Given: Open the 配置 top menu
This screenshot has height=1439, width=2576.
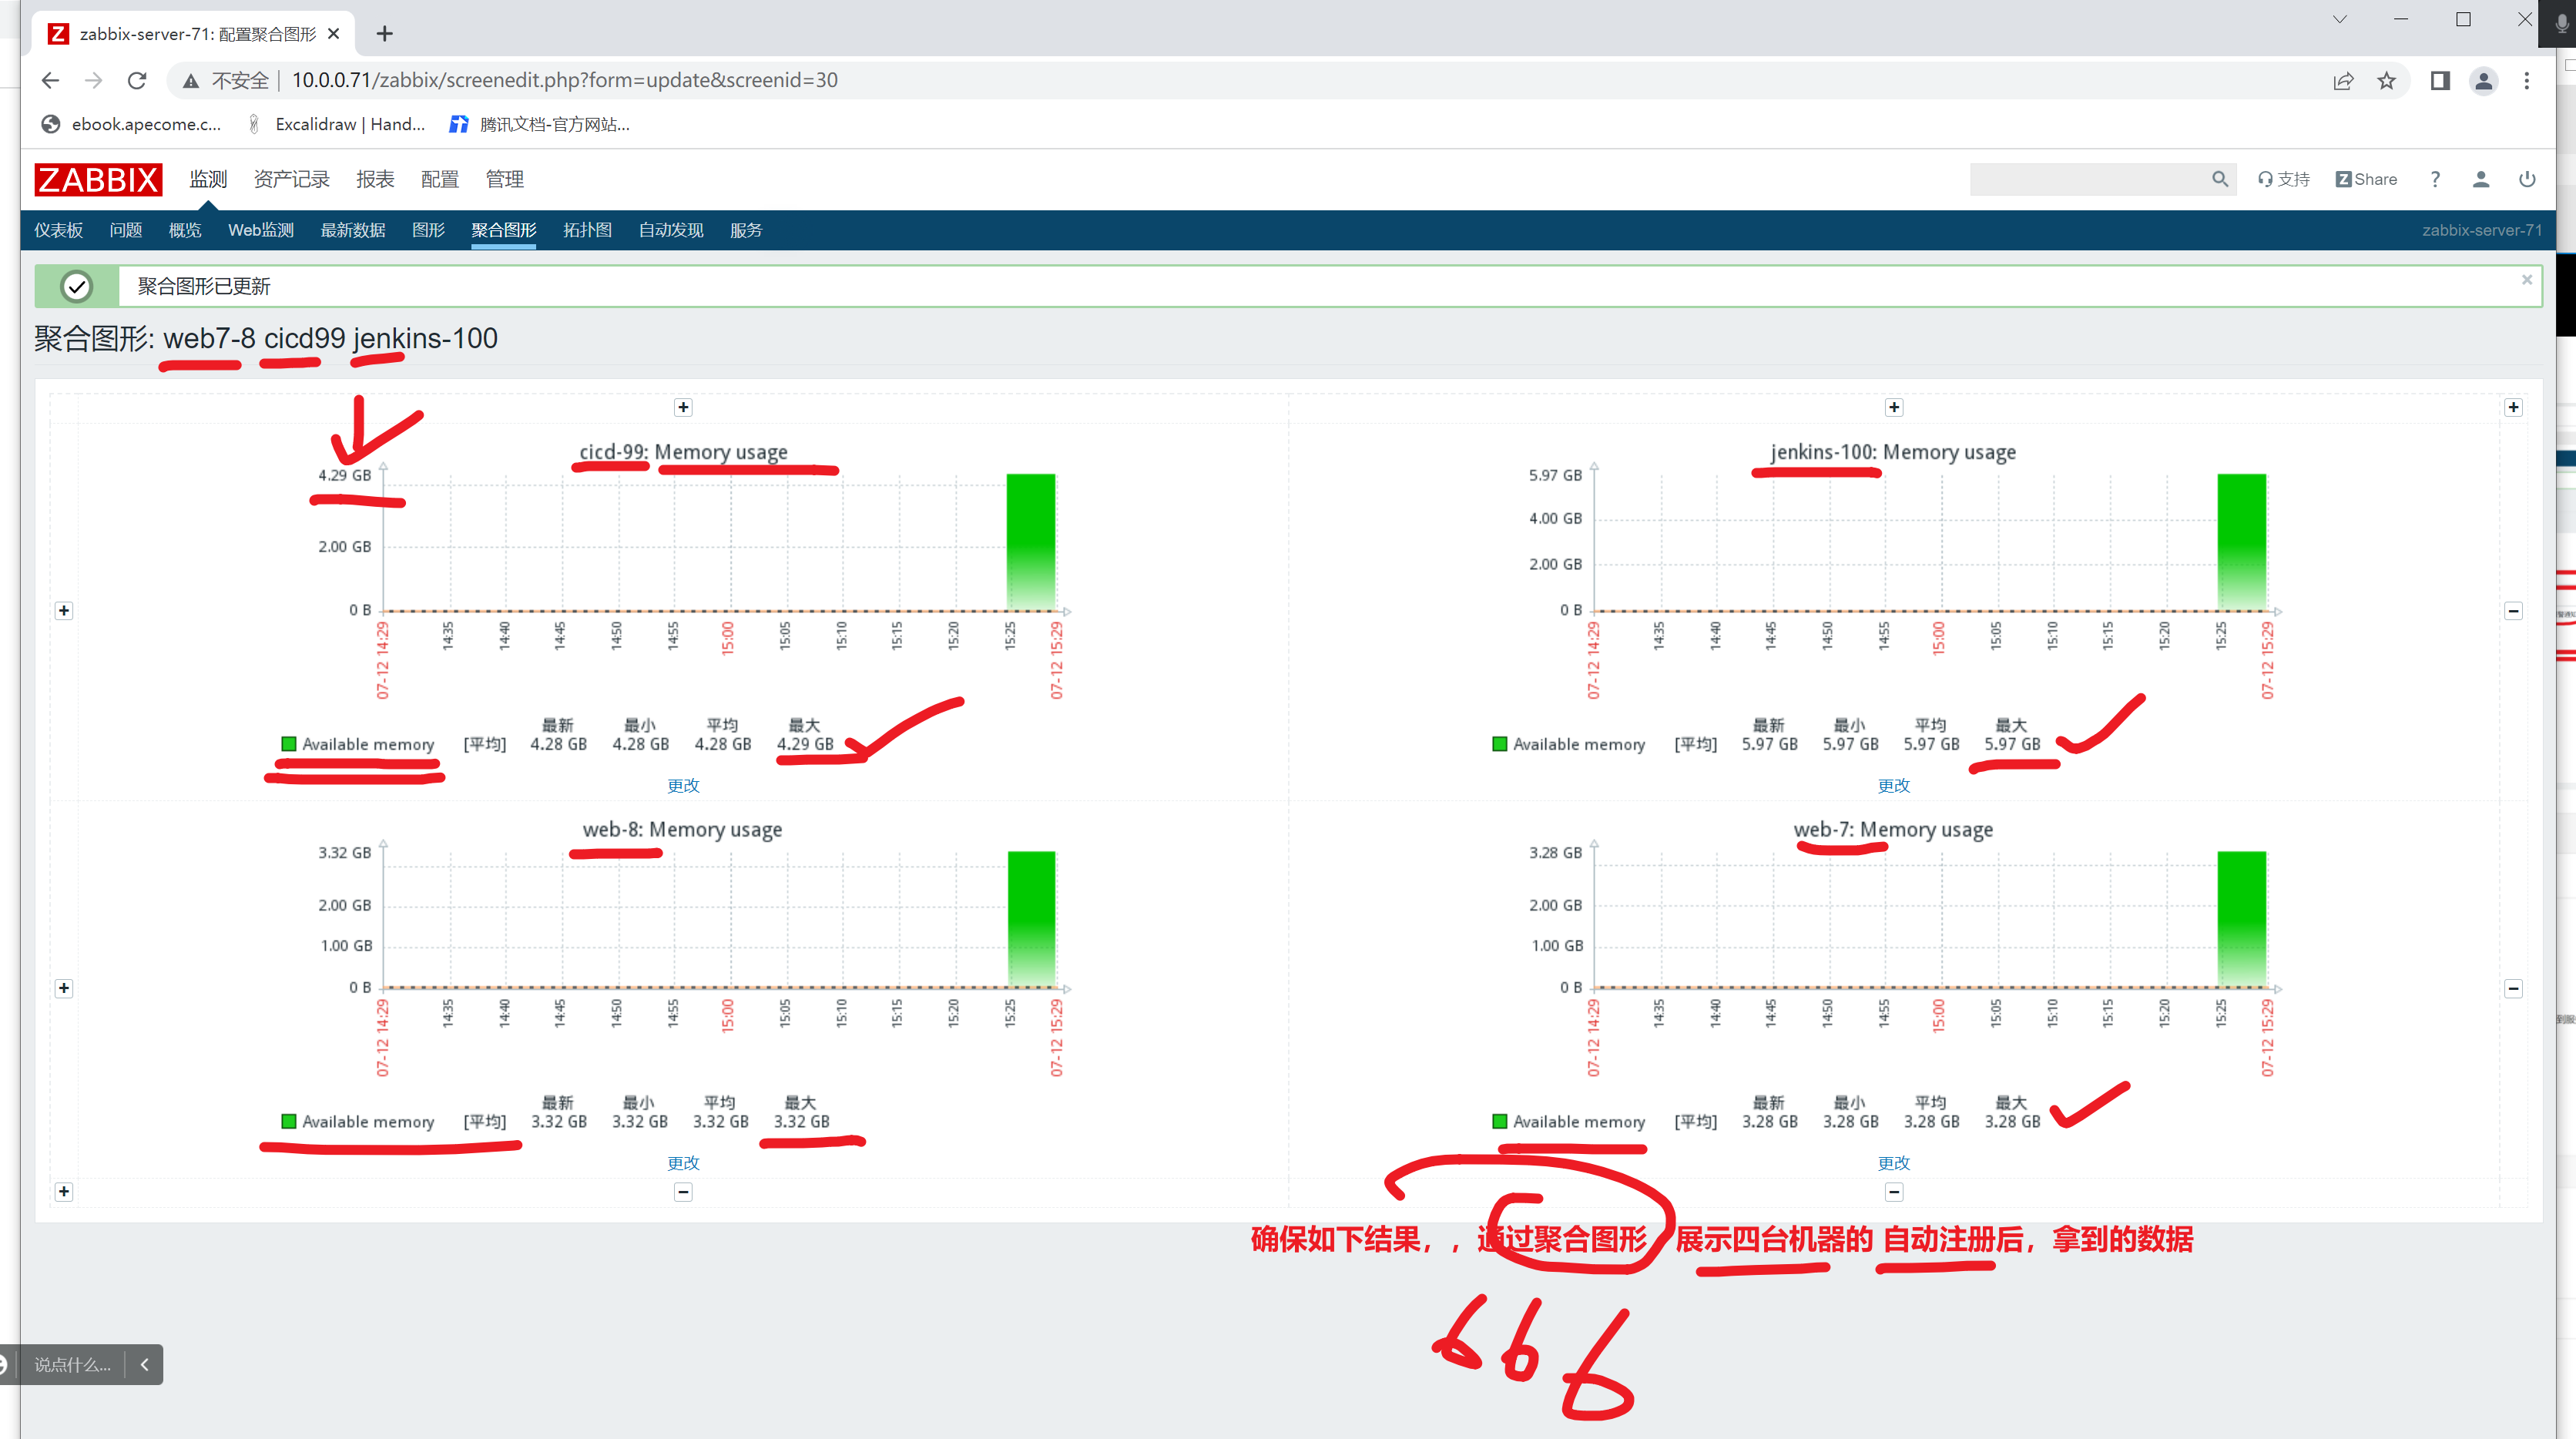Looking at the screenshot, I should 439,179.
